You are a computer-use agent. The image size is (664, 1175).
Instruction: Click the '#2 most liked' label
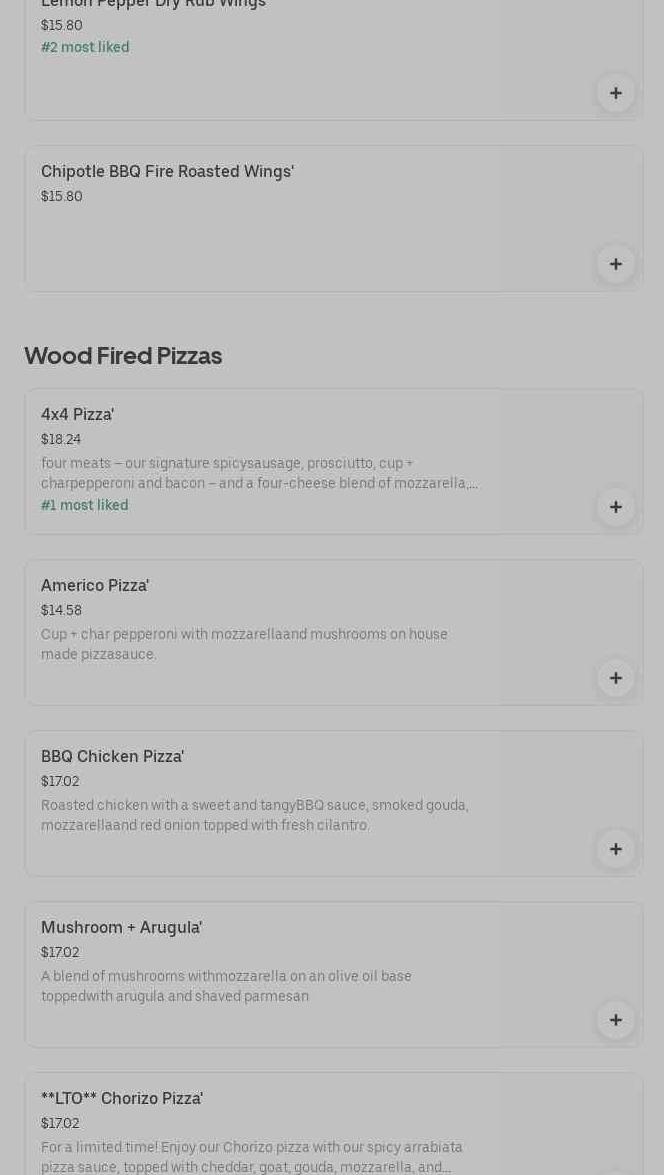(85, 47)
